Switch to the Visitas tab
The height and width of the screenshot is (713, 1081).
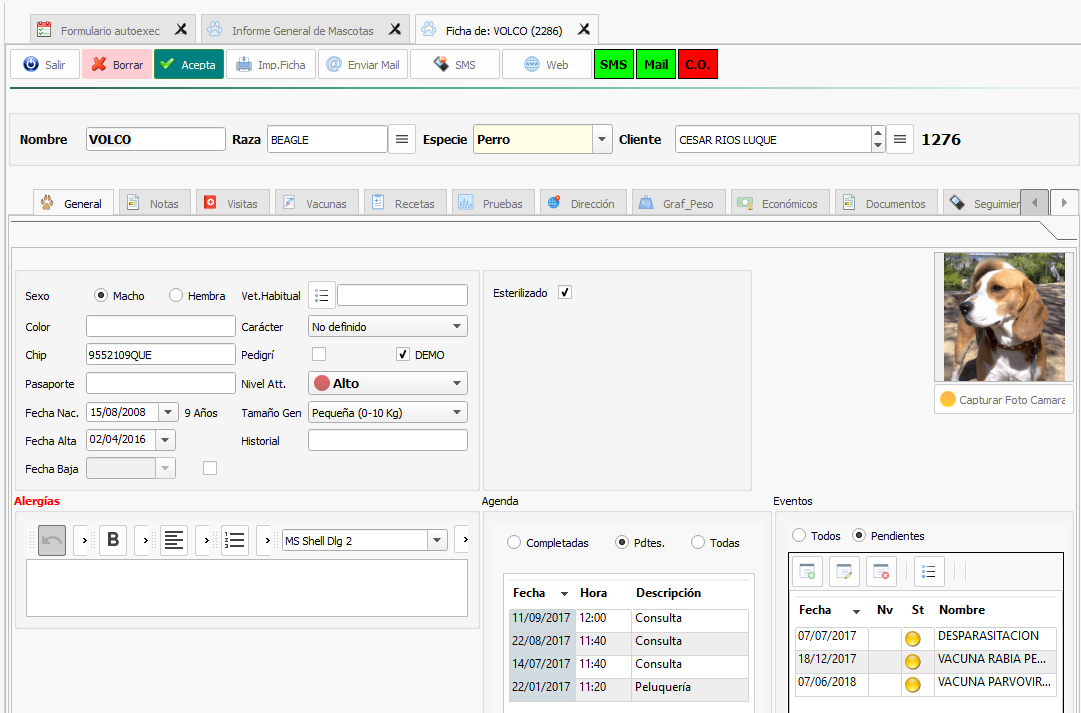pos(232,203)
